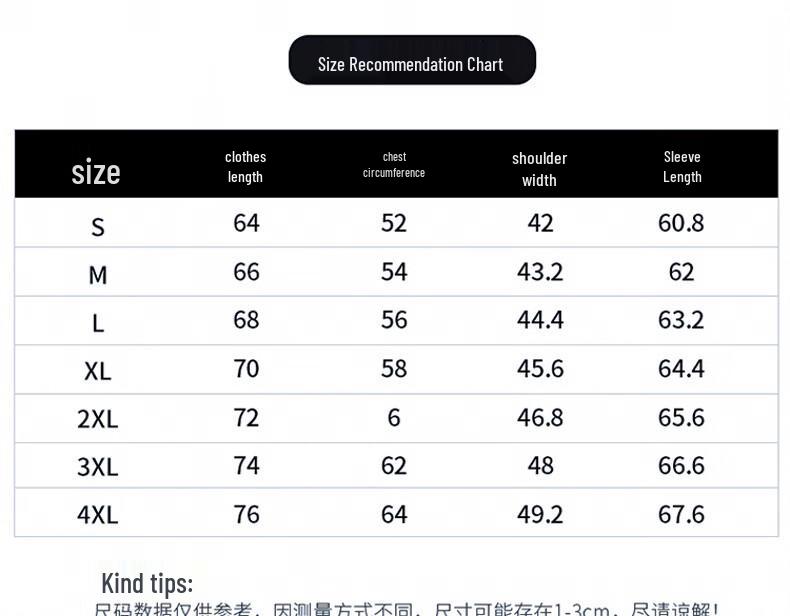Click the "size" column header
Screen dimensions: 790x616
96,172
